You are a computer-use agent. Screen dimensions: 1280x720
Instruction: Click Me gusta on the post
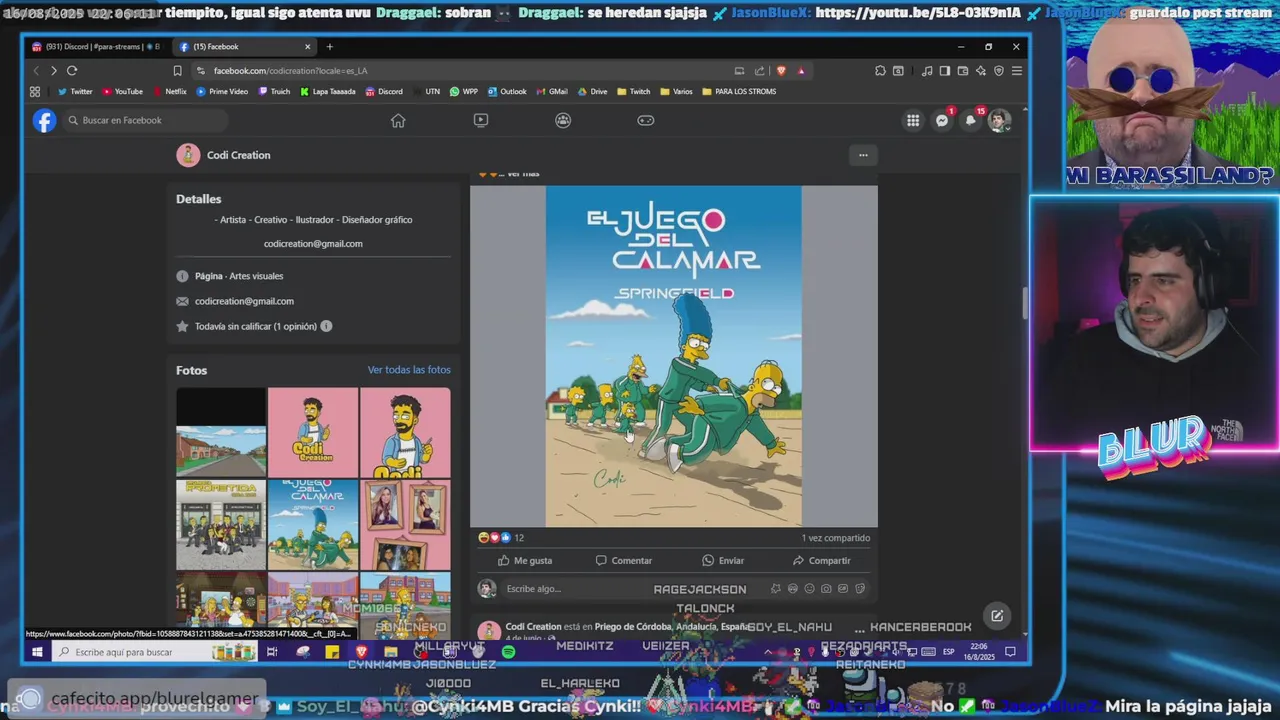[525, 560]
